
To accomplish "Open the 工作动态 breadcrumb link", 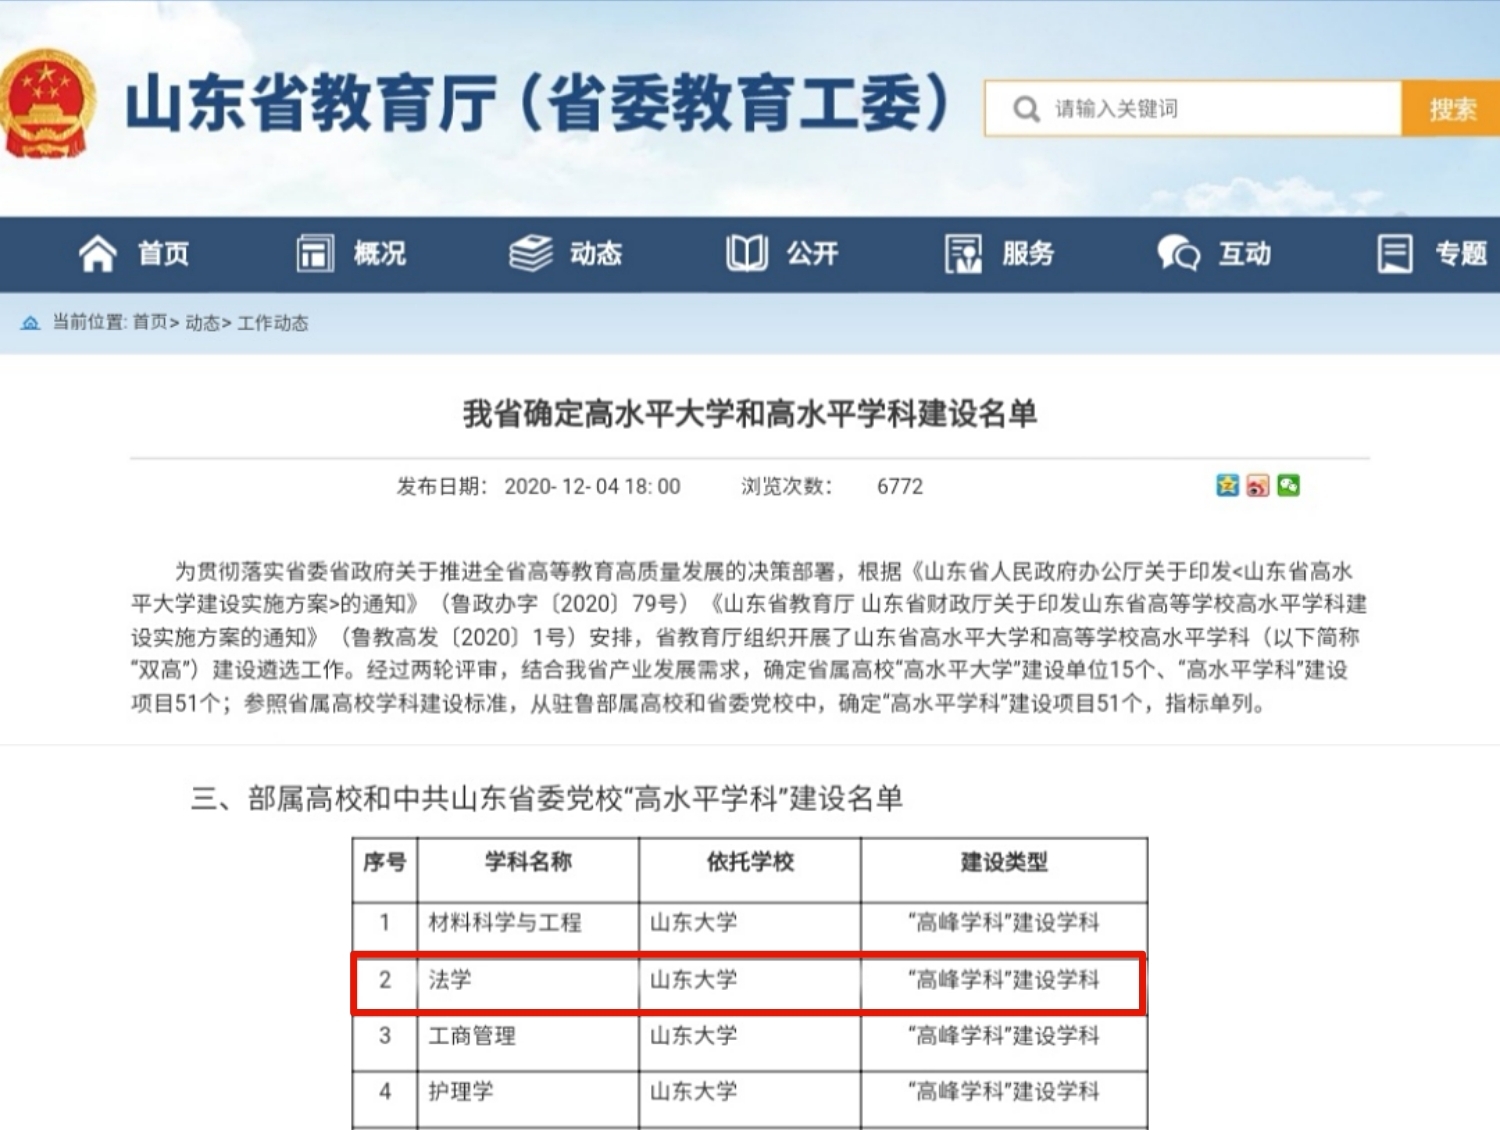I will coord(273,322).
